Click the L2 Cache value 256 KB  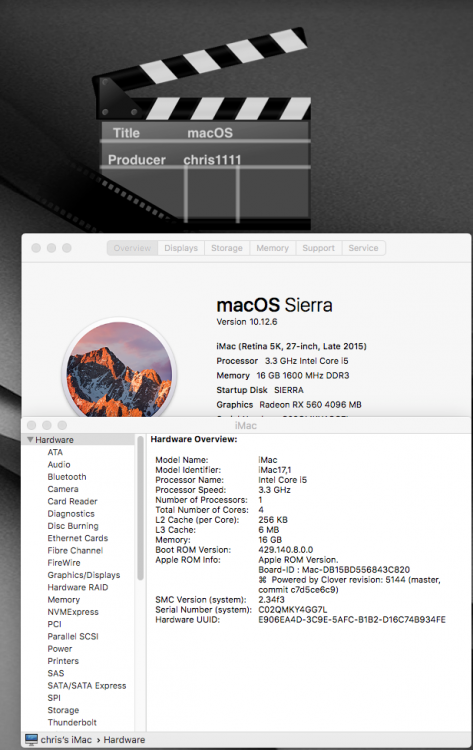273,519
